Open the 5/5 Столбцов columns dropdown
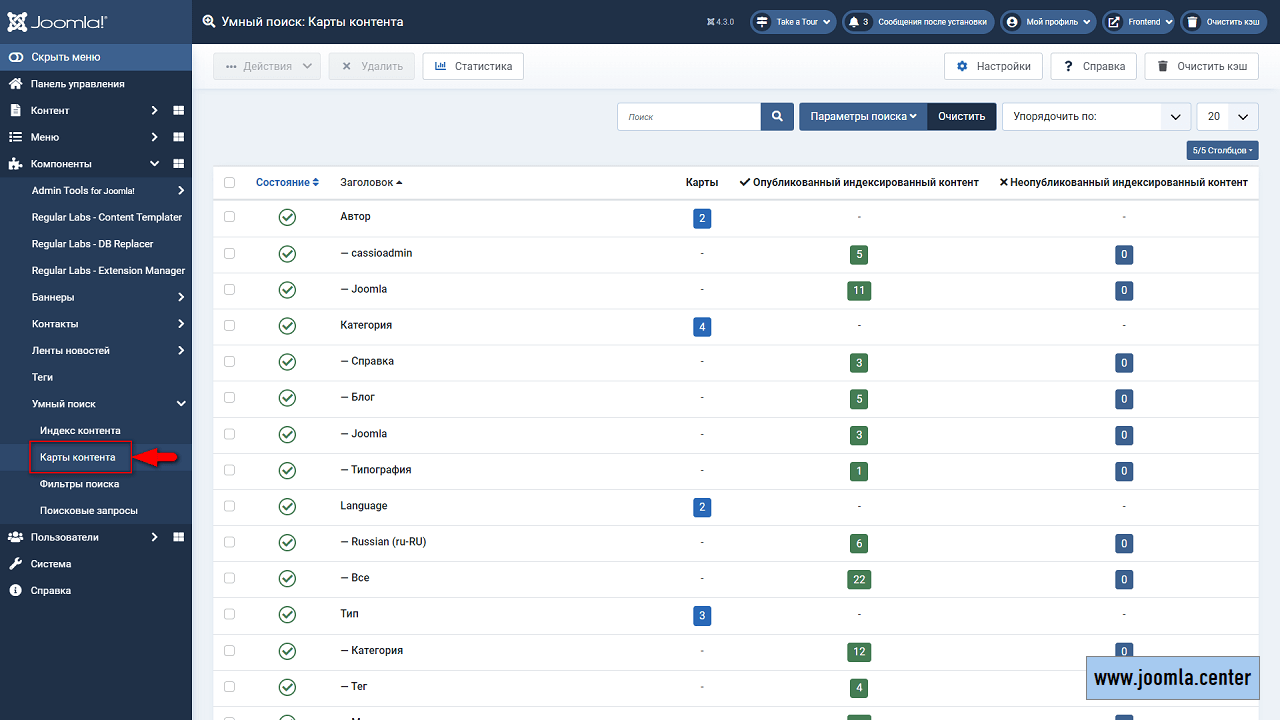The height and width of the screenshot is (720, 1280). point(1222,151)
